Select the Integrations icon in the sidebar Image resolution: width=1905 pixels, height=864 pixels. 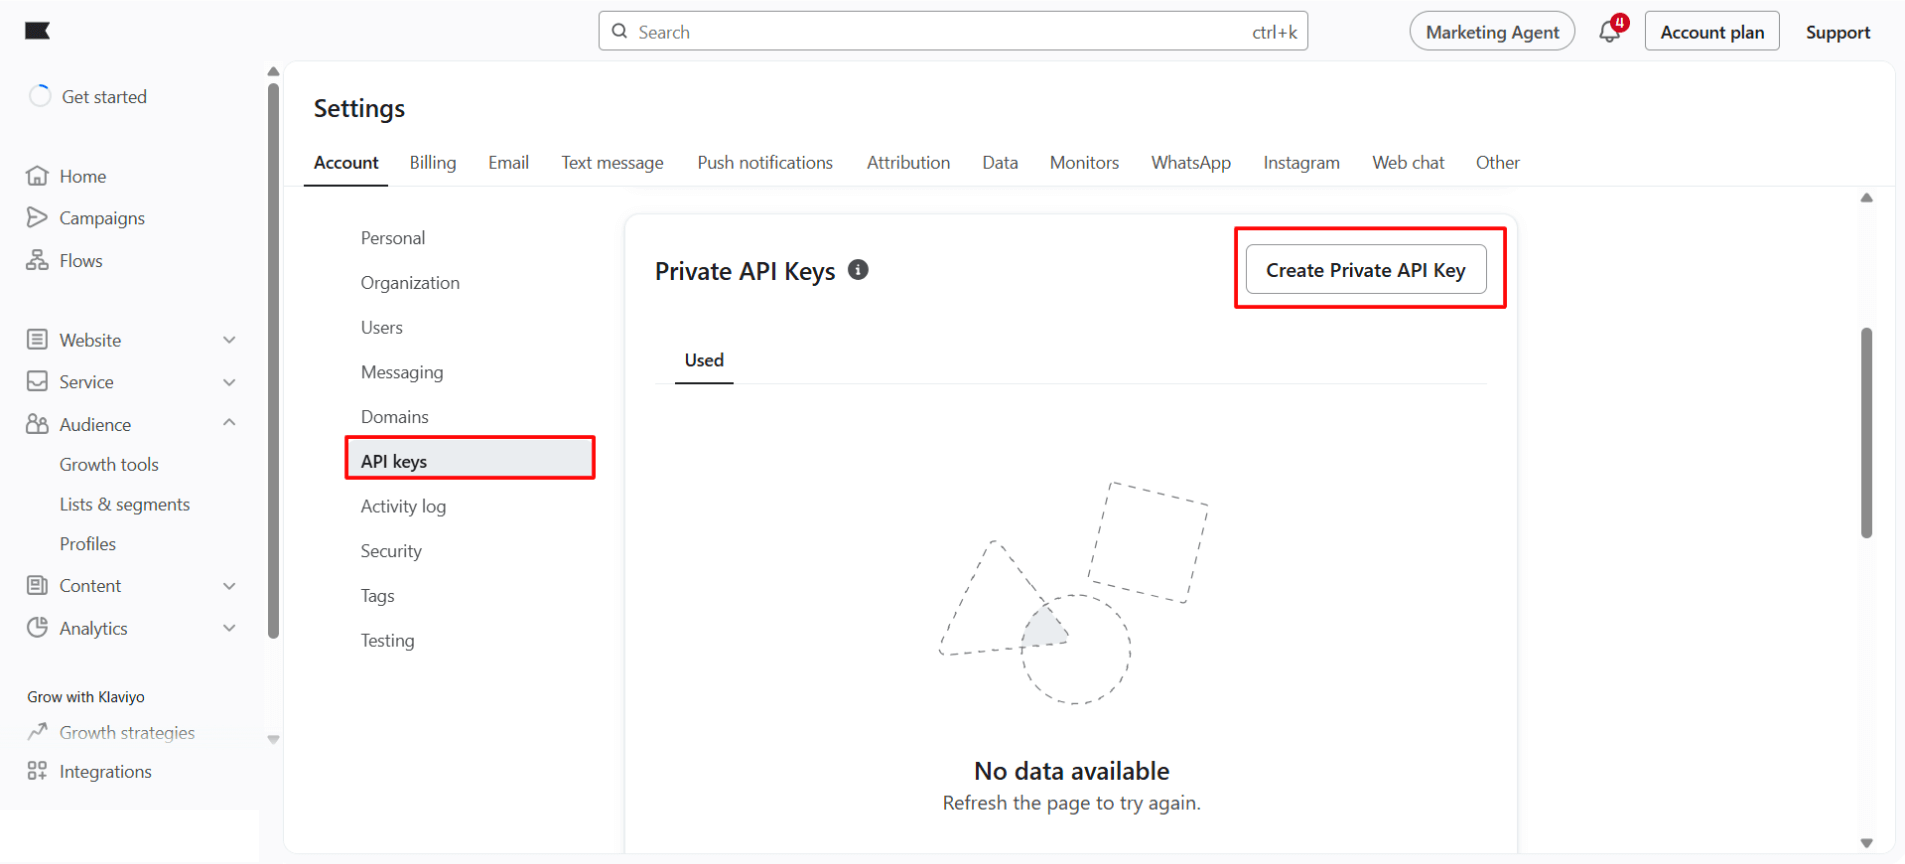pos(37,771)
